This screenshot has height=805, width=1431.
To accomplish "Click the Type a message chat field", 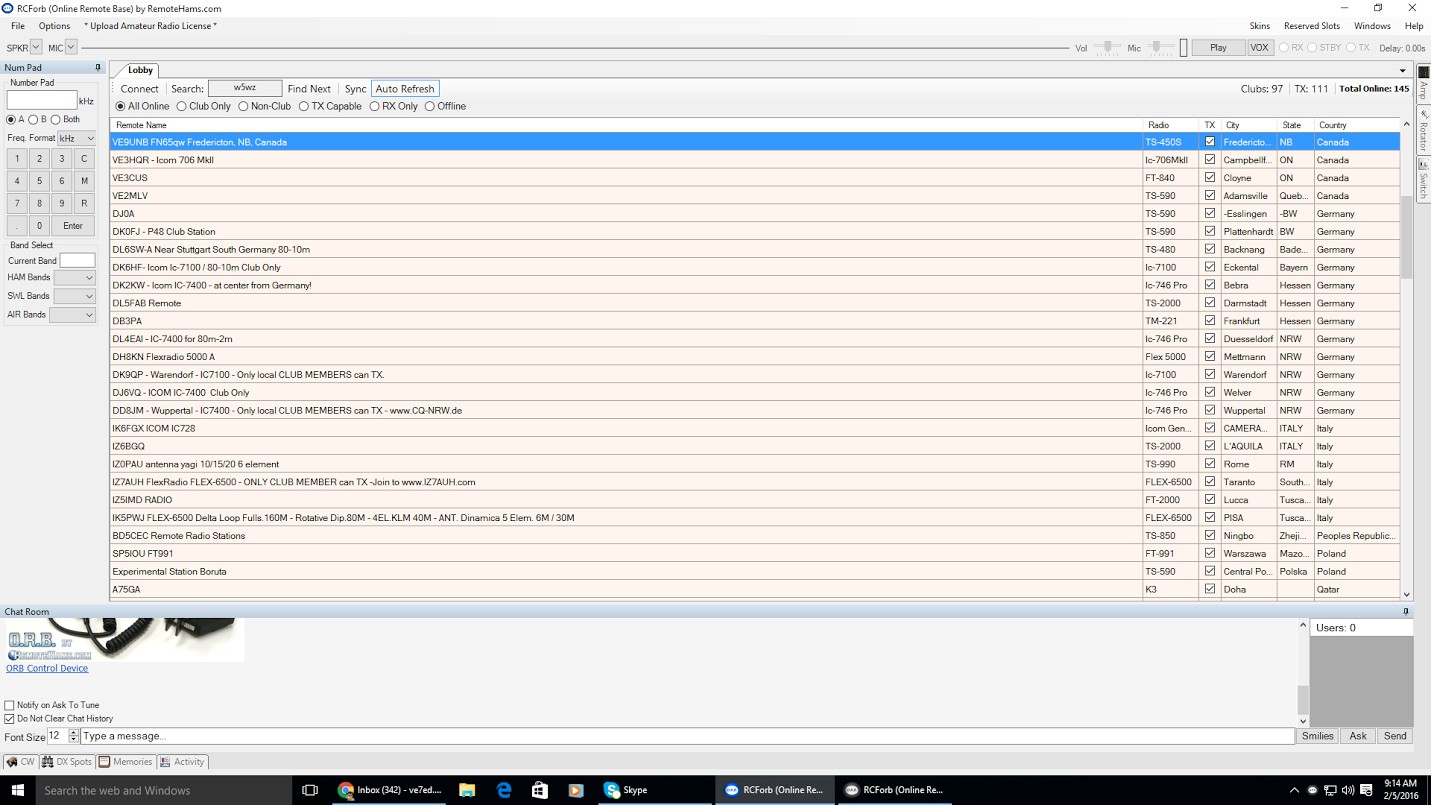I will (x=687, y=736).
